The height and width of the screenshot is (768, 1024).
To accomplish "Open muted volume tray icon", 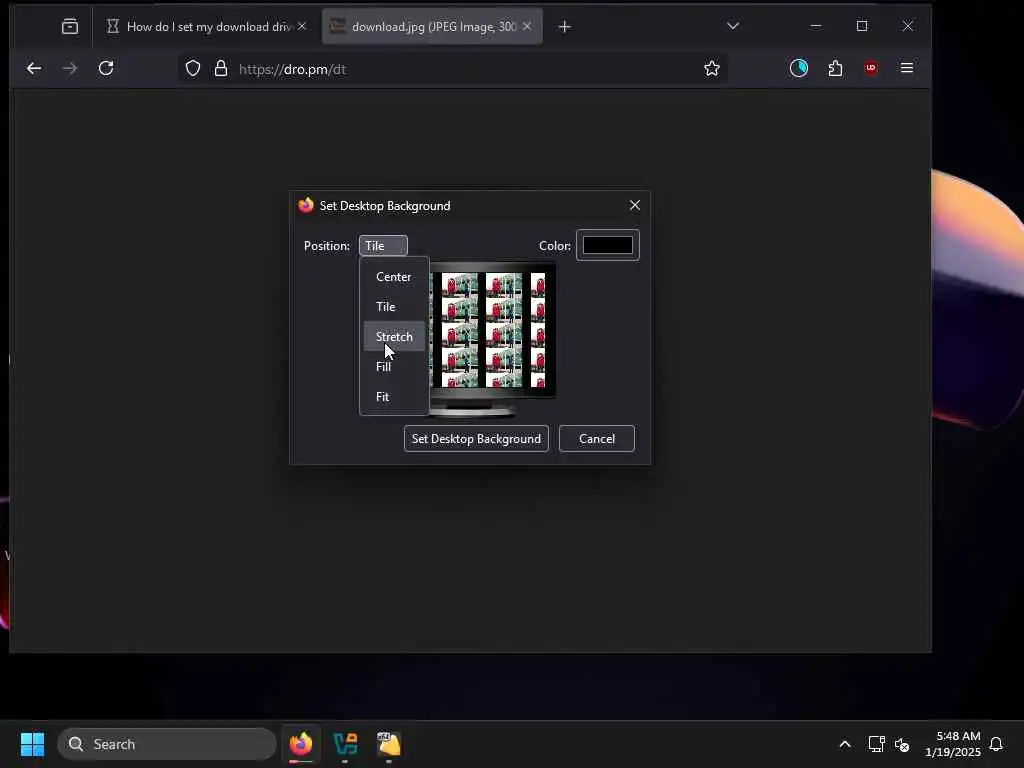I will click(902, 744).
